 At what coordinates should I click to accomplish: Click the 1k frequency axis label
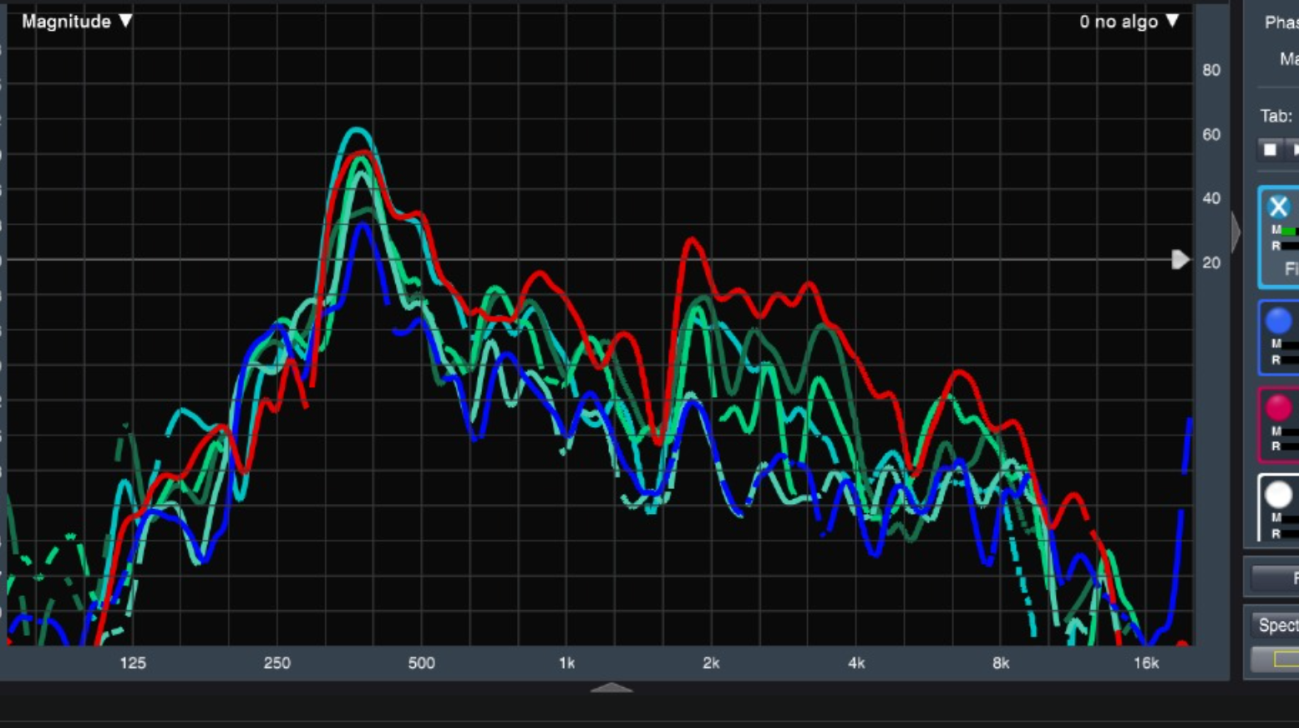coord(566,663)
